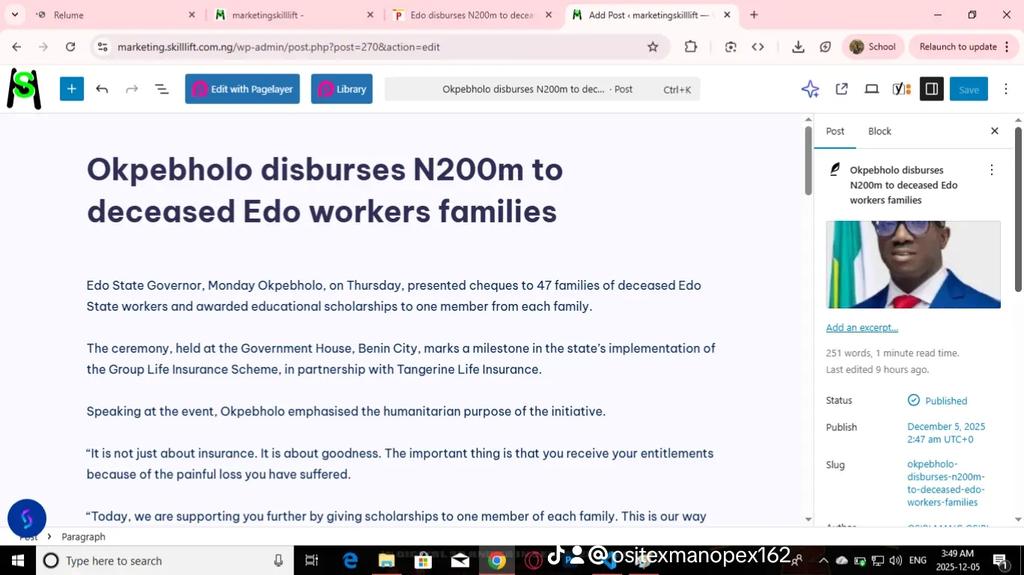Image resolution: width=1024 pixels, height=575 pixels.
Task: Click the floating blue circular widget
Action: click(x=27, y=518)
